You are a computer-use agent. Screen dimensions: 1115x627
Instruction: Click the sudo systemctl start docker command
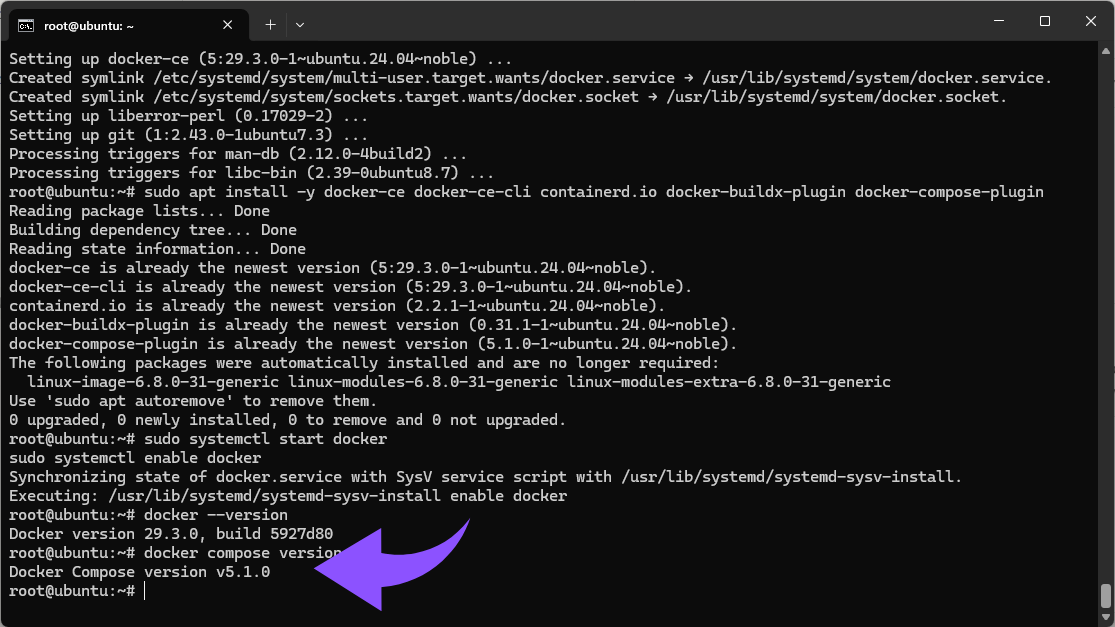pos(265,438)
